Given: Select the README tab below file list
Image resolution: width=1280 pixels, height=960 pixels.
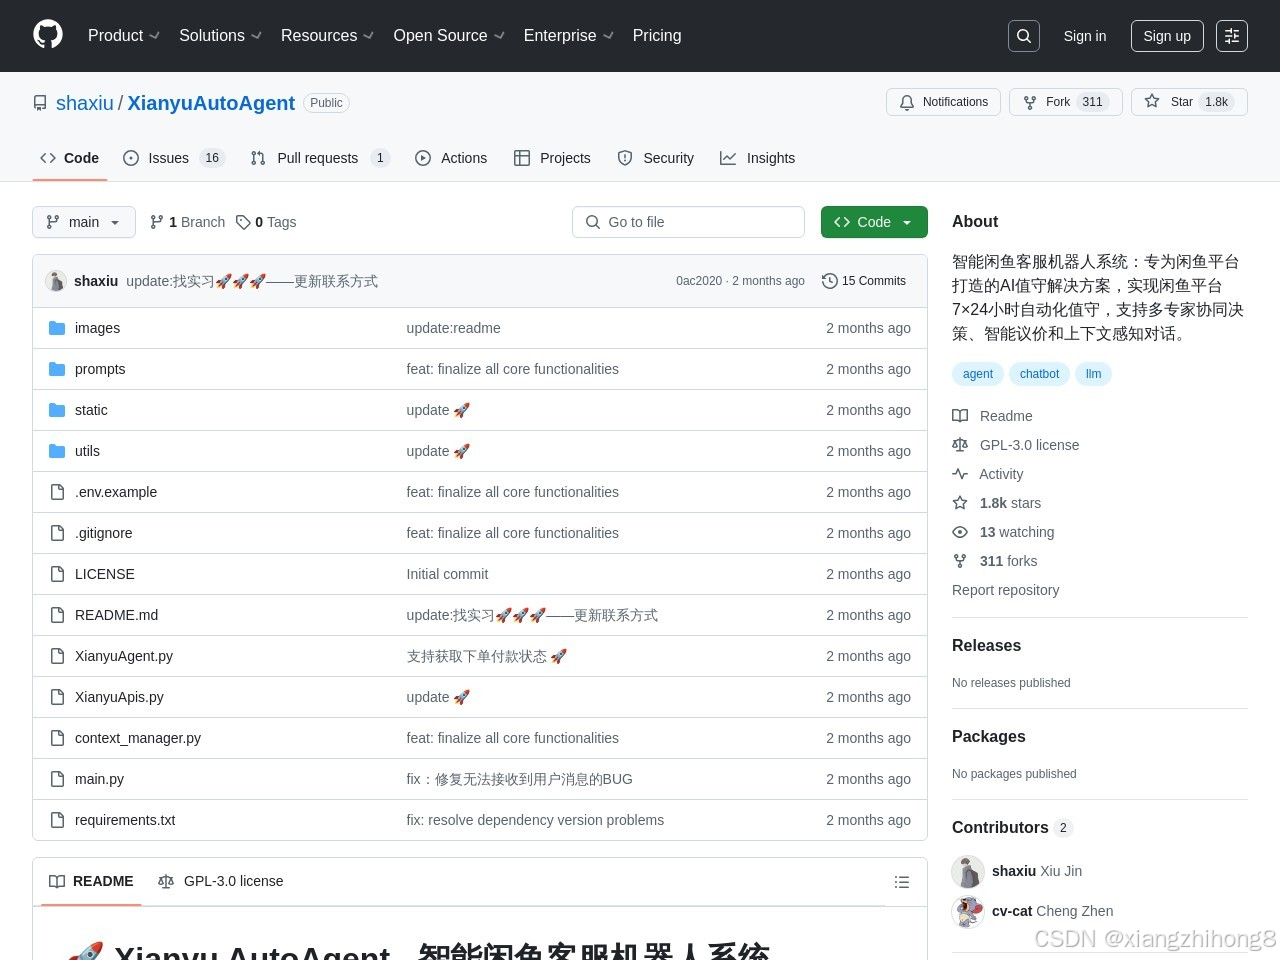Looking at the screenshot, I should (91, 881).
